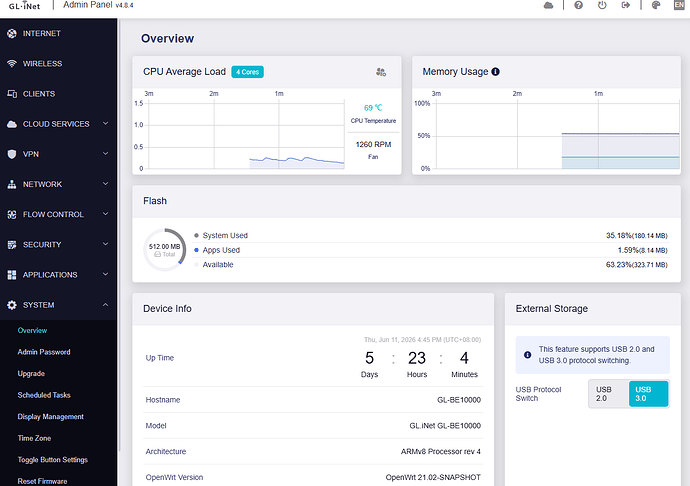690x486 pixels.
Task: Expand the Flow Control menu chevron
Action: [106, 214]
